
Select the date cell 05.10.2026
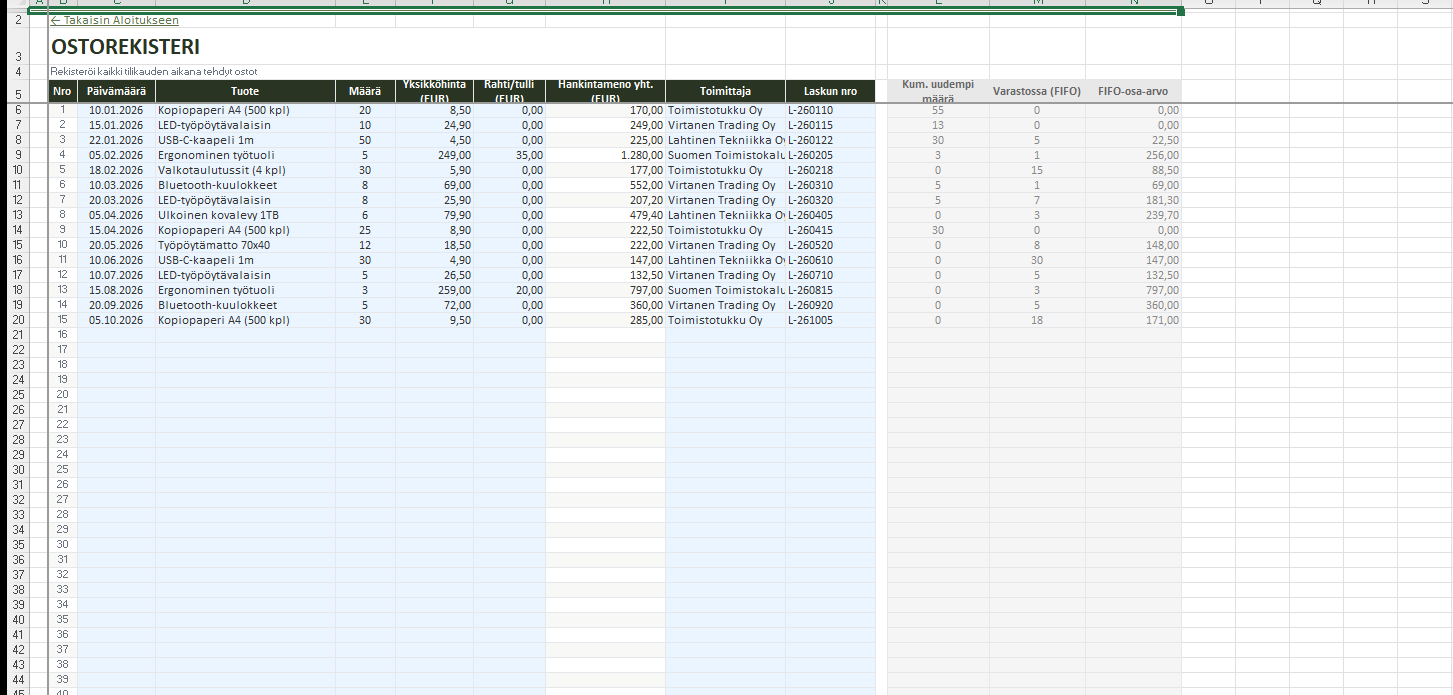point(116,320)
